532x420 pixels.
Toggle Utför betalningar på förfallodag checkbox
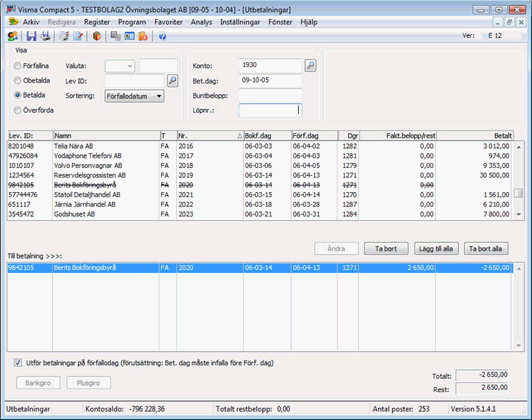(18, 363)
